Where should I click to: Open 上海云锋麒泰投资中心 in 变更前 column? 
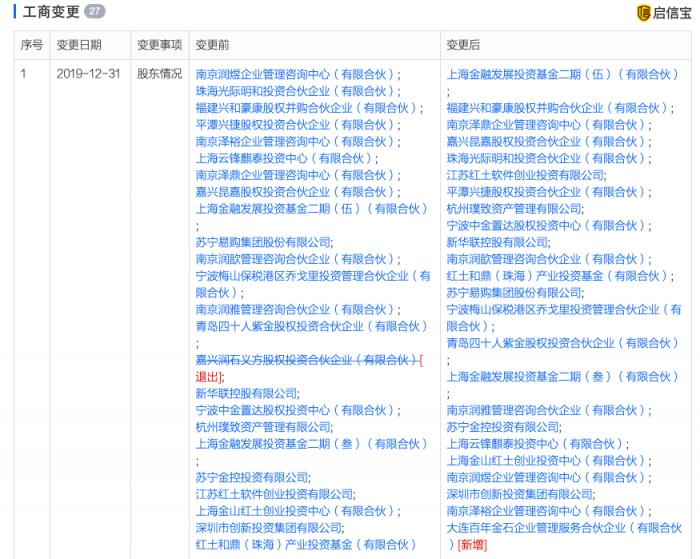click(284, 158)
